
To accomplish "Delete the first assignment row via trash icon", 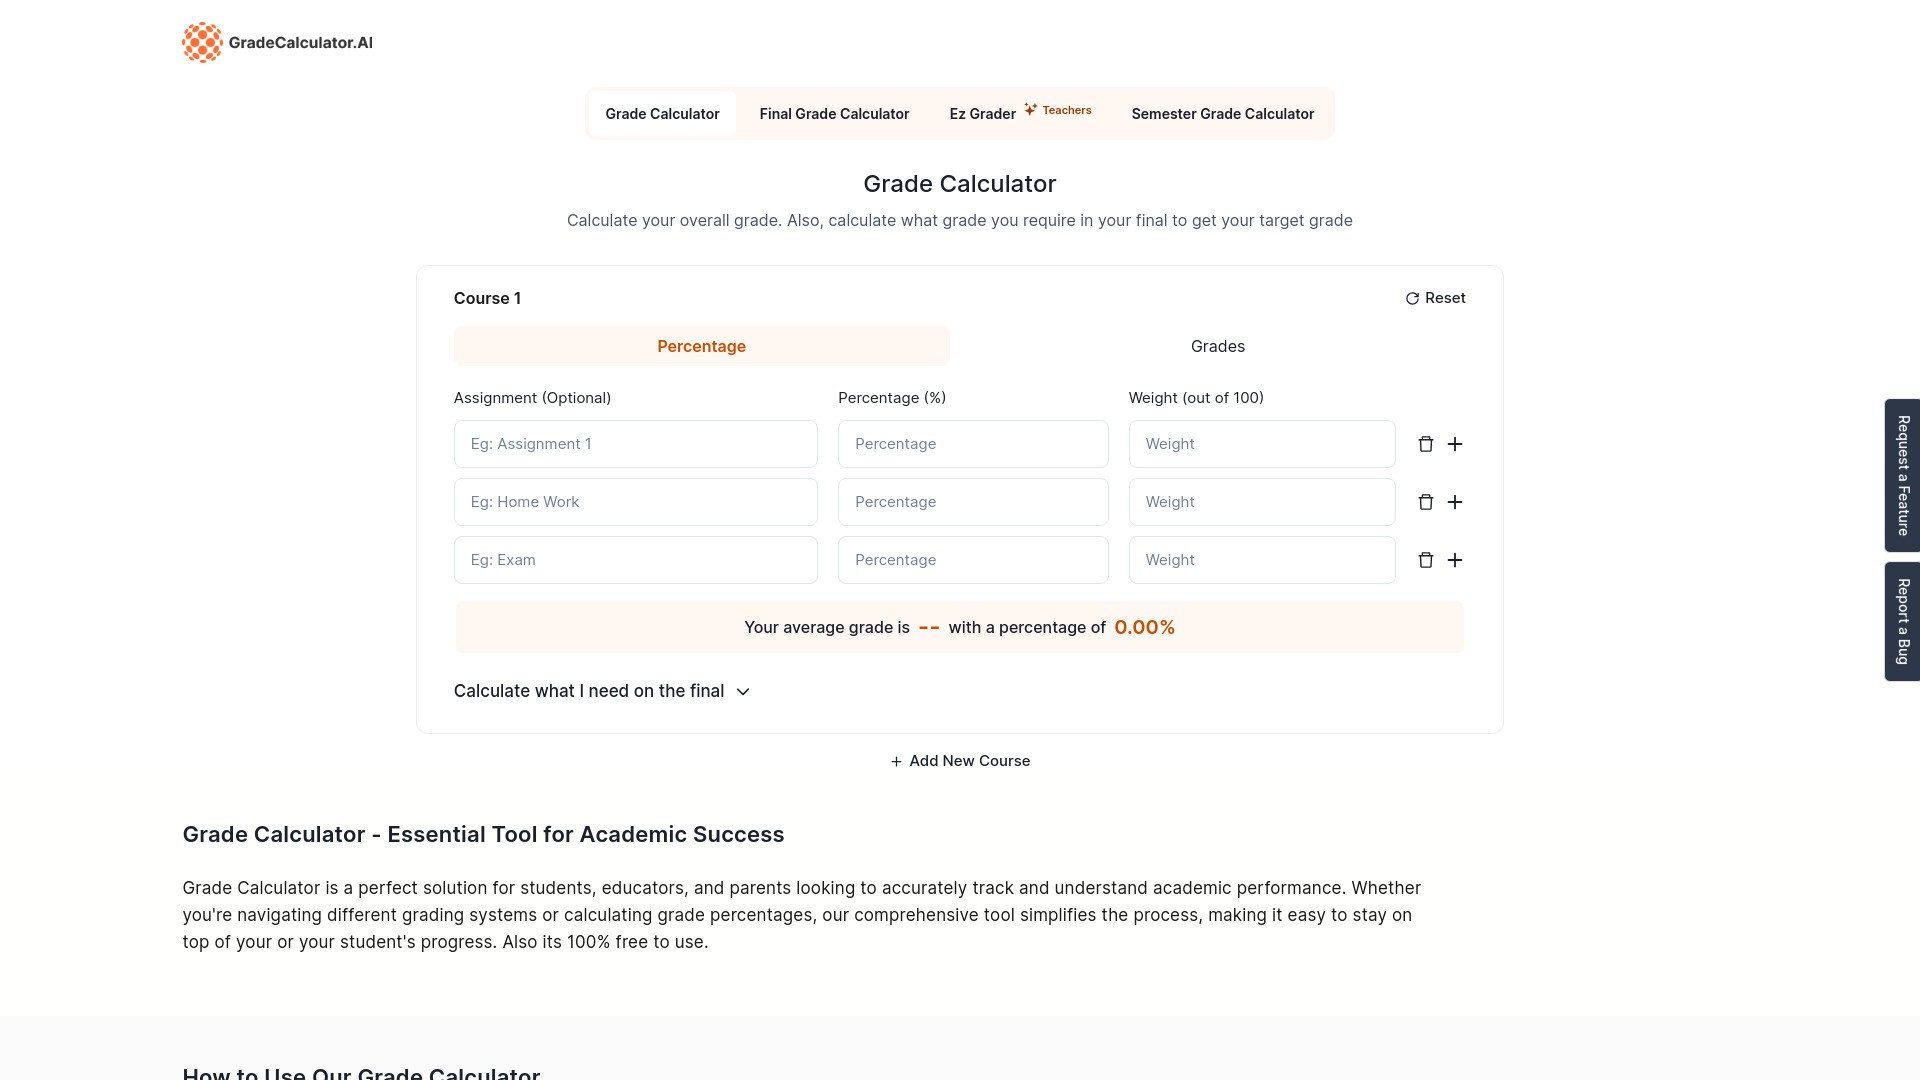I will coord(1426,443).
